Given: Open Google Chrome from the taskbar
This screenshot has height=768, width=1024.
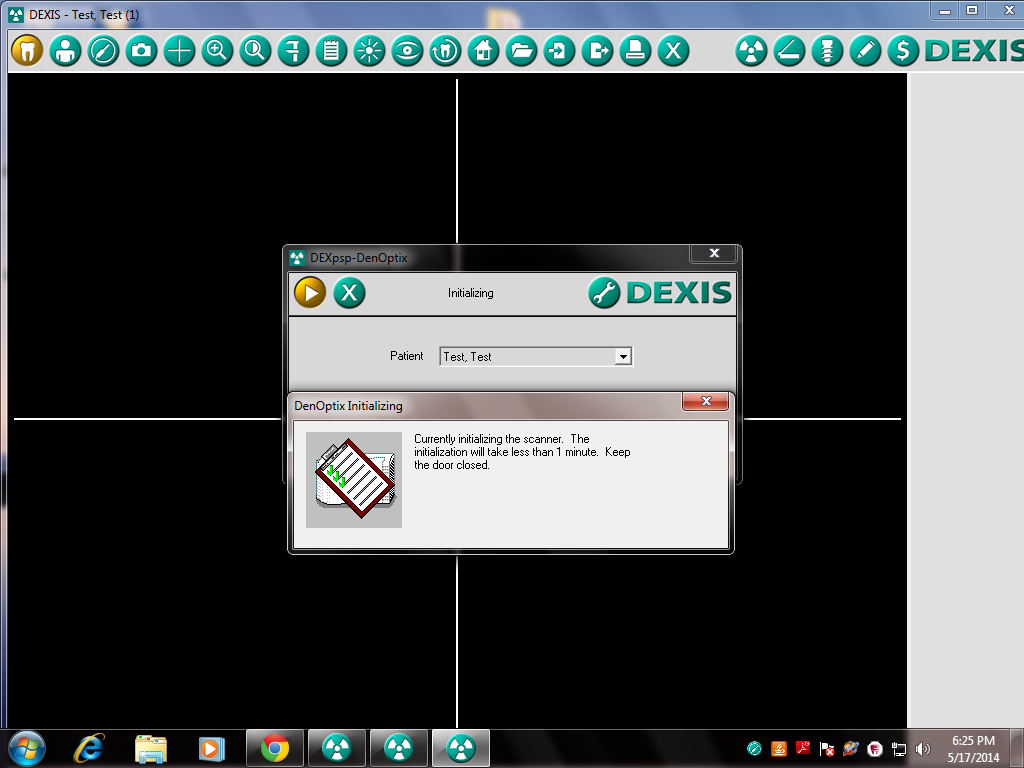Looking at the screenshot, I should [x=275, y=748].
